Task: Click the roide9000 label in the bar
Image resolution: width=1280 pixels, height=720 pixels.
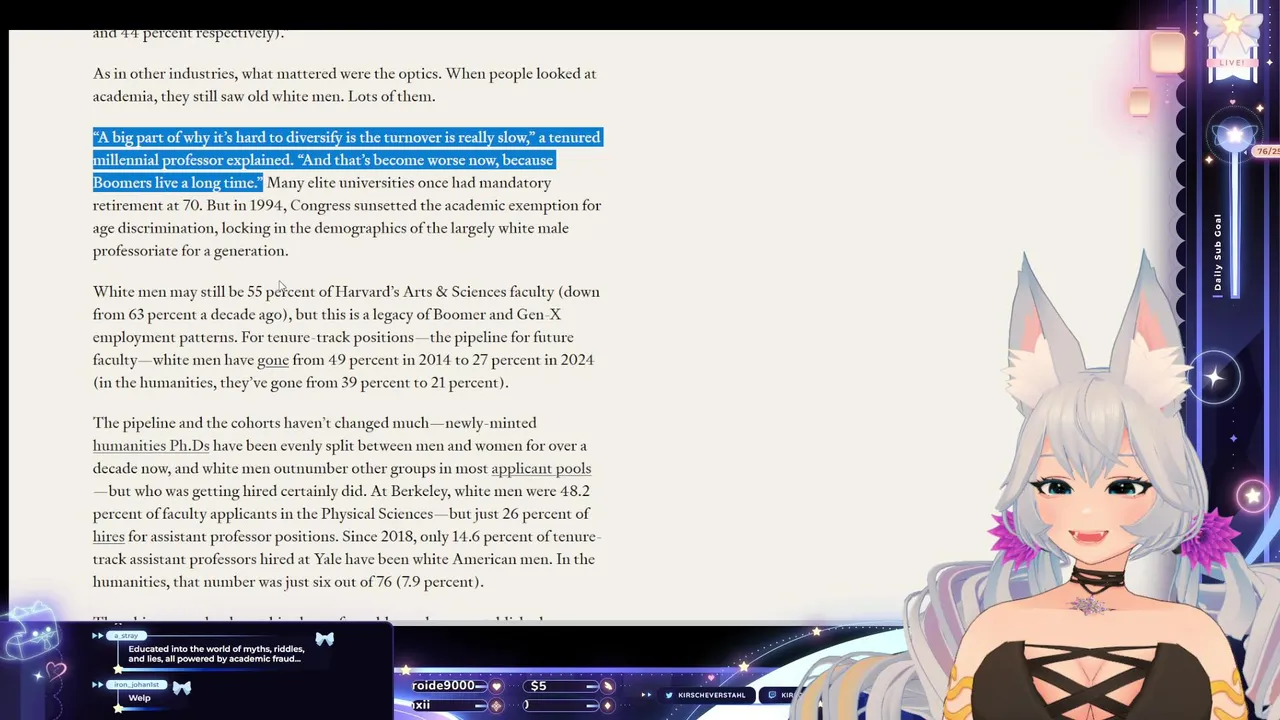Action: point(443,686)
